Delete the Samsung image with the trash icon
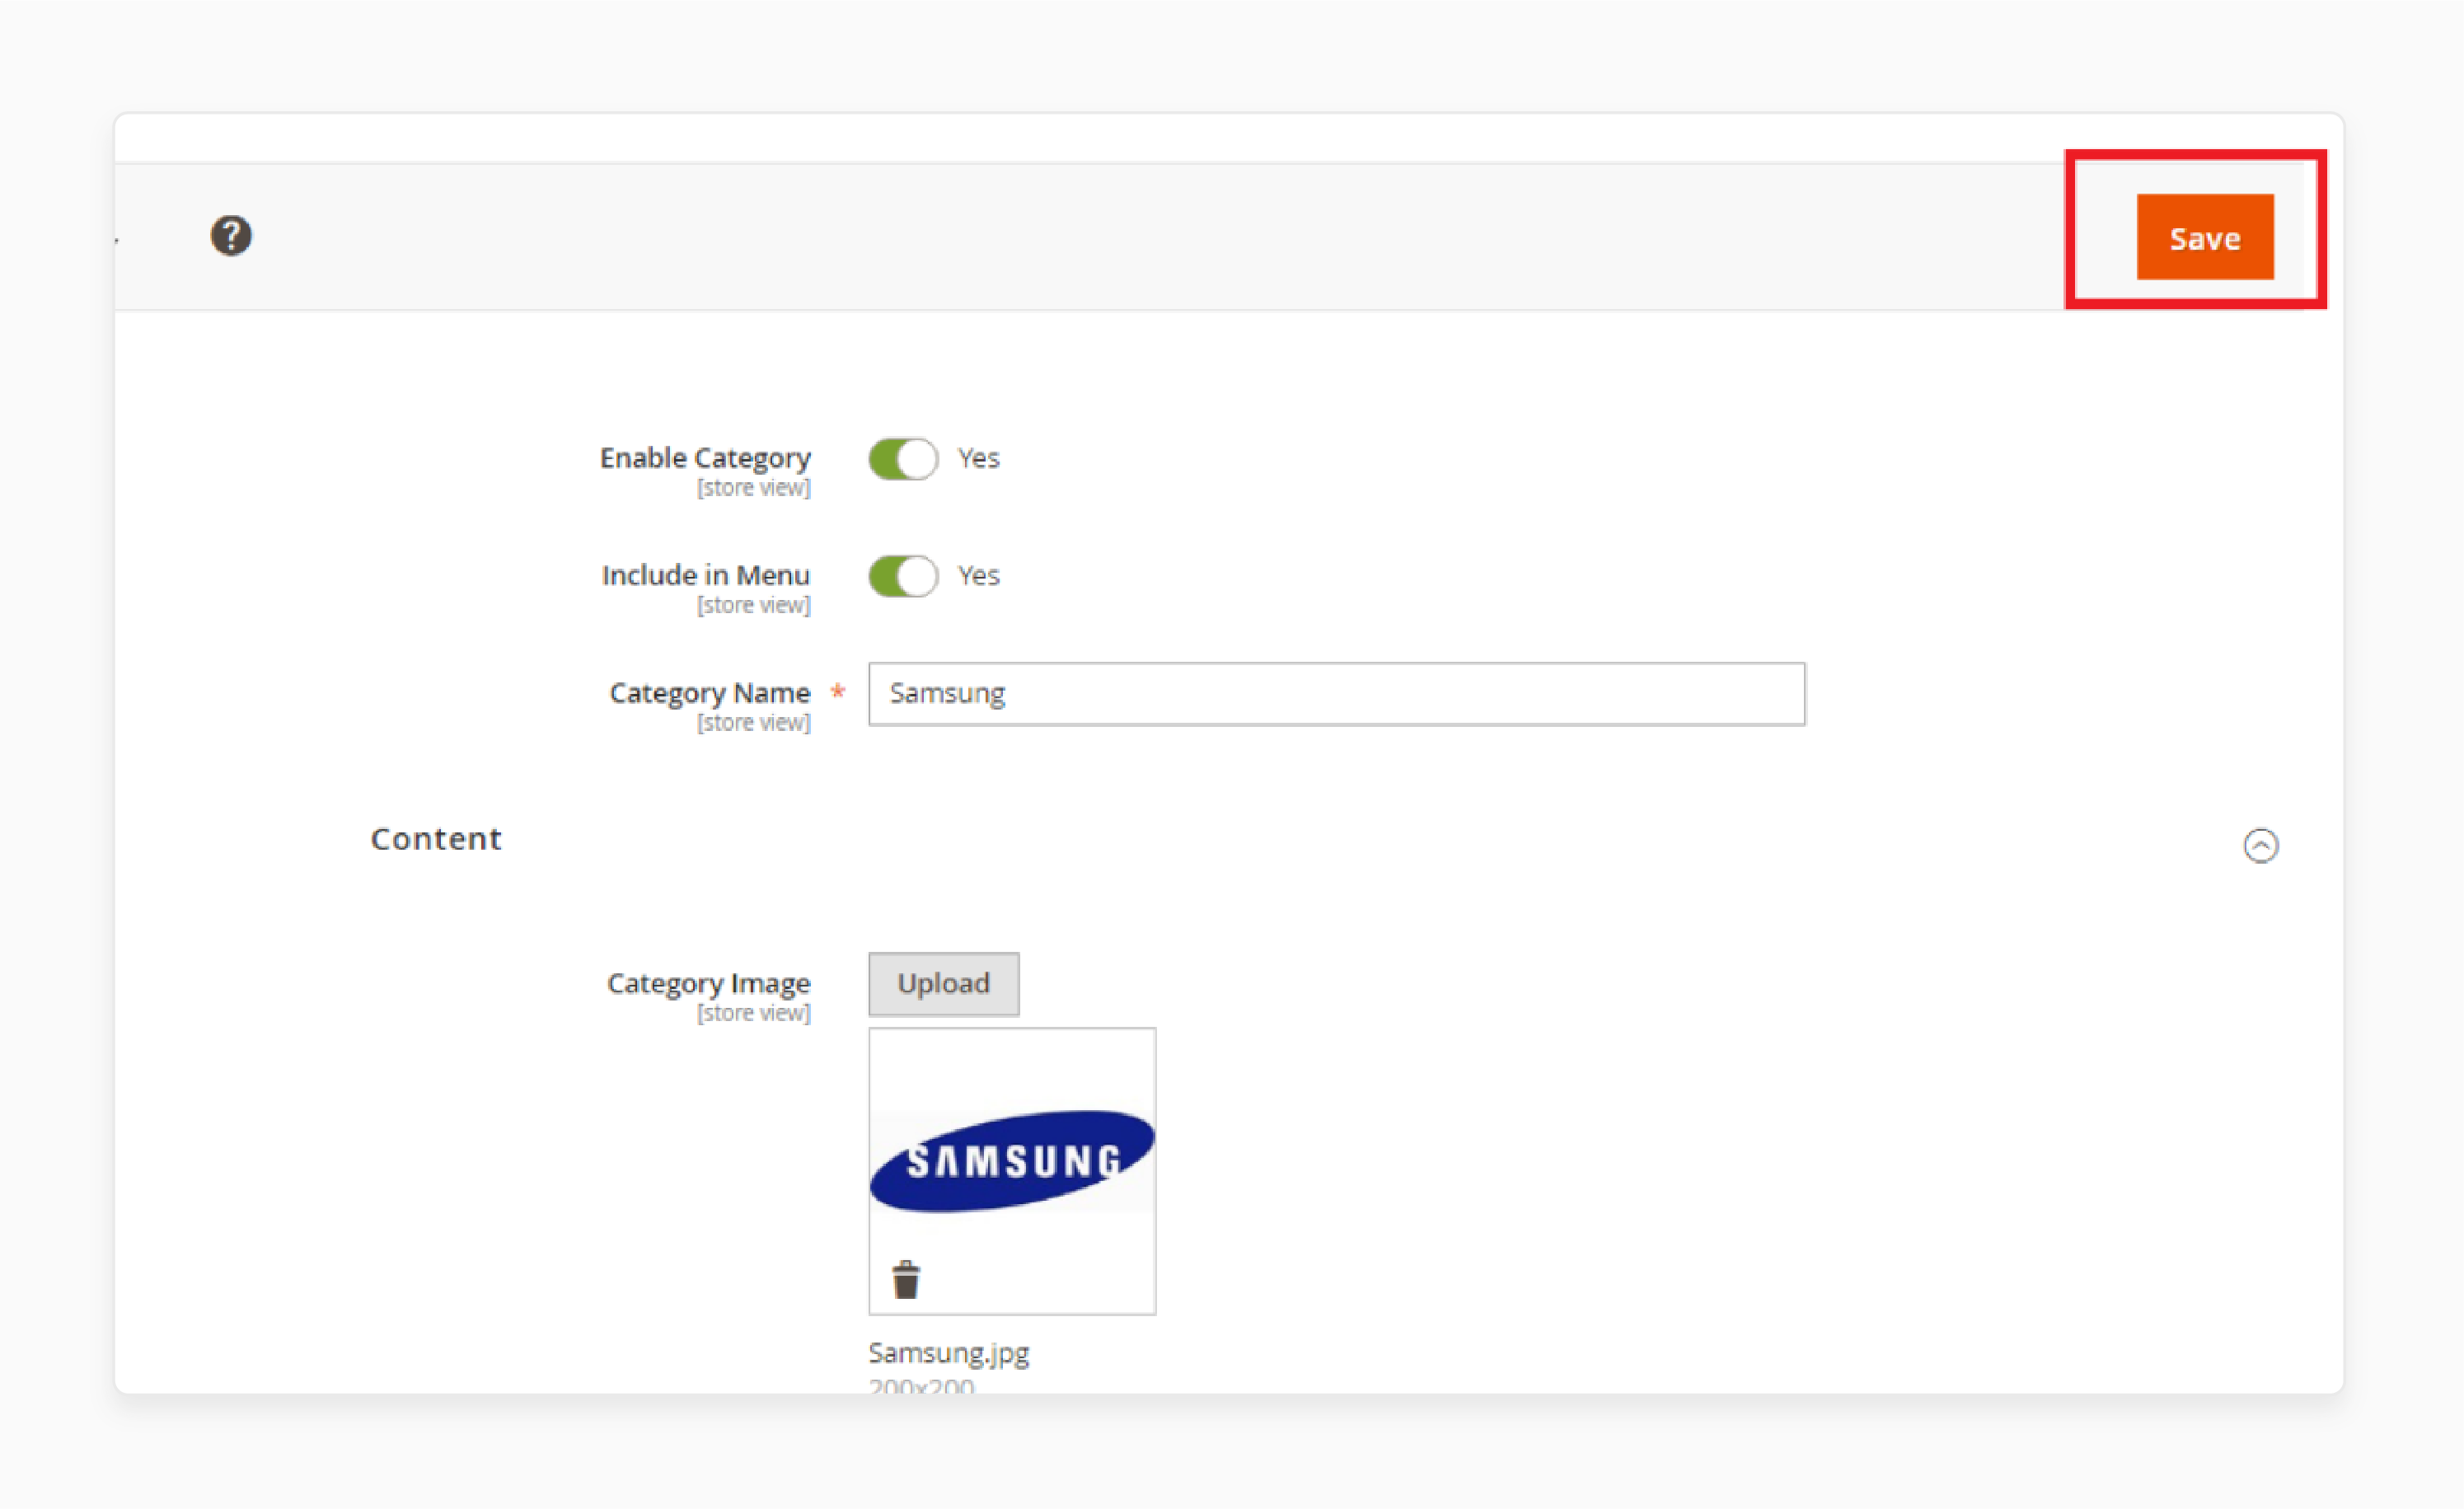2464x1509 pixels. (906, 1280)
